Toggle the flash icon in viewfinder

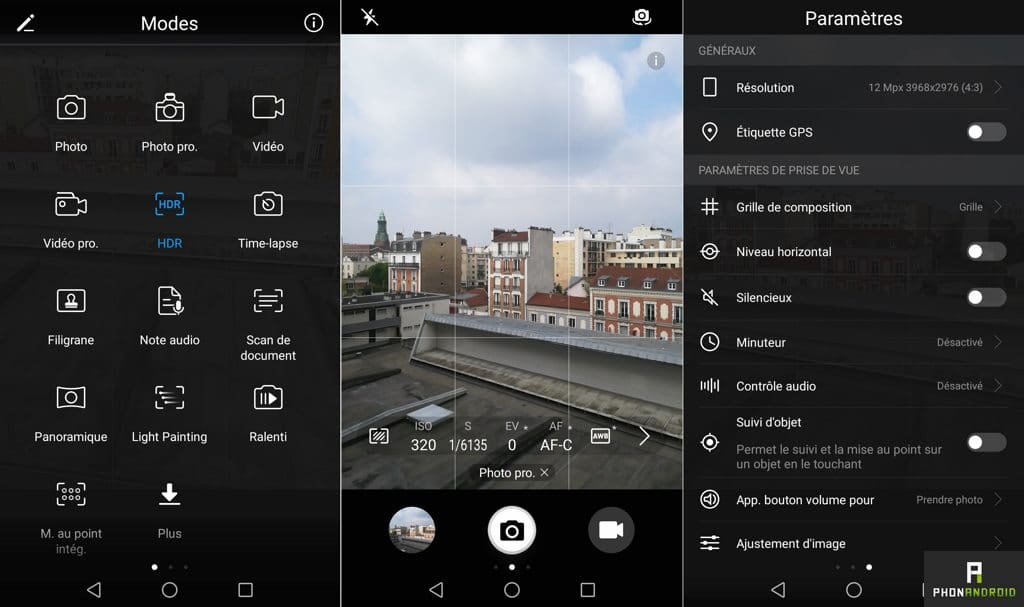pyautogui.click(x=370, y=17)
